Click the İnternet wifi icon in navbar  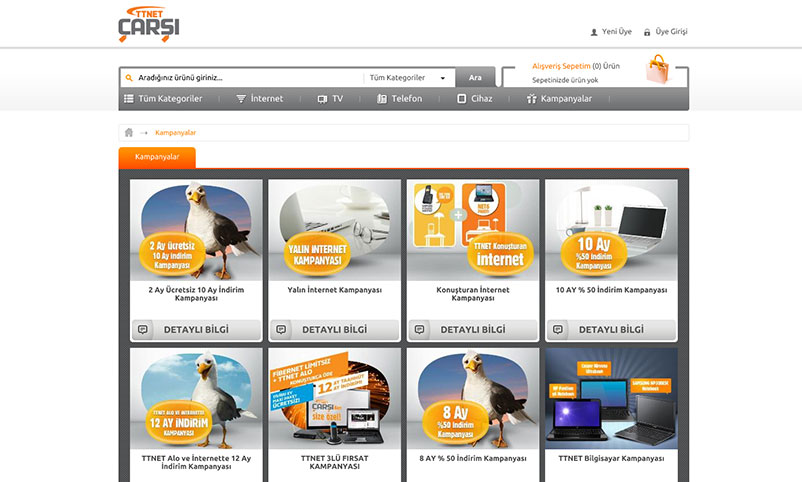pyautogui.click(x=241, y=99)
